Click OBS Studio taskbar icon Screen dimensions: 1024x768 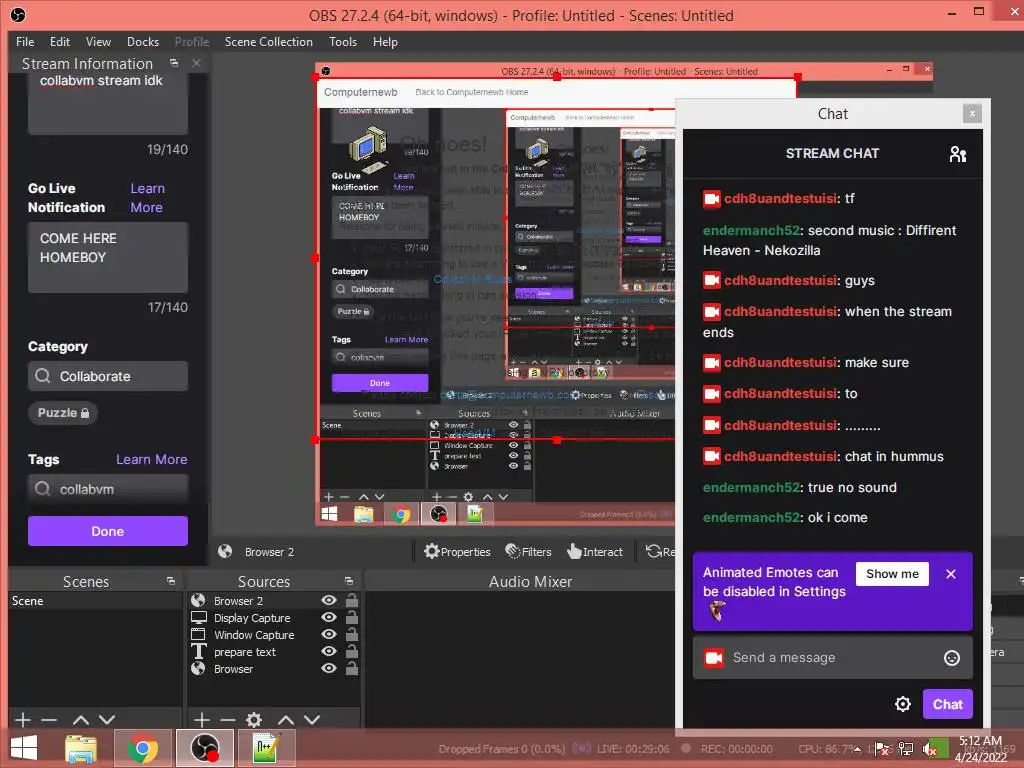[x=204, y=748]
